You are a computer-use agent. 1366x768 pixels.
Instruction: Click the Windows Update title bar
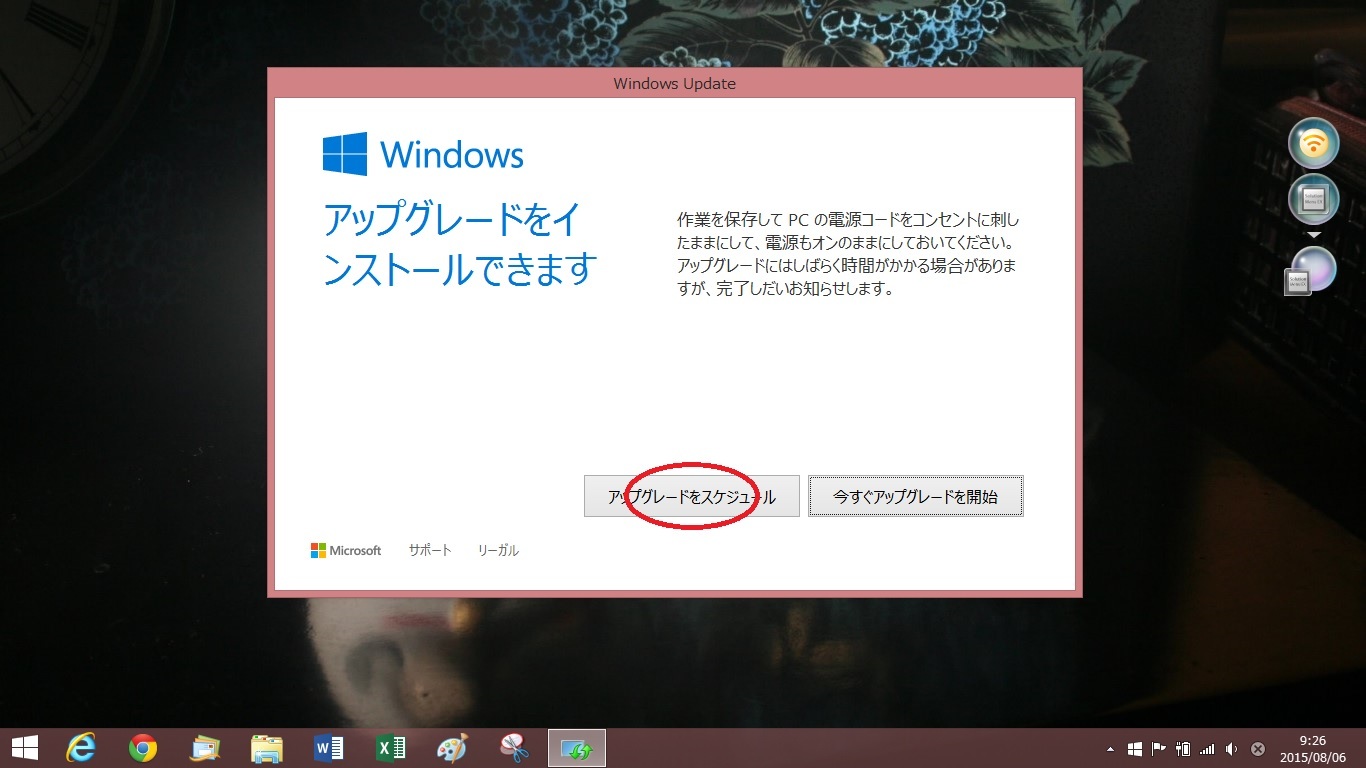click(674, 83)
